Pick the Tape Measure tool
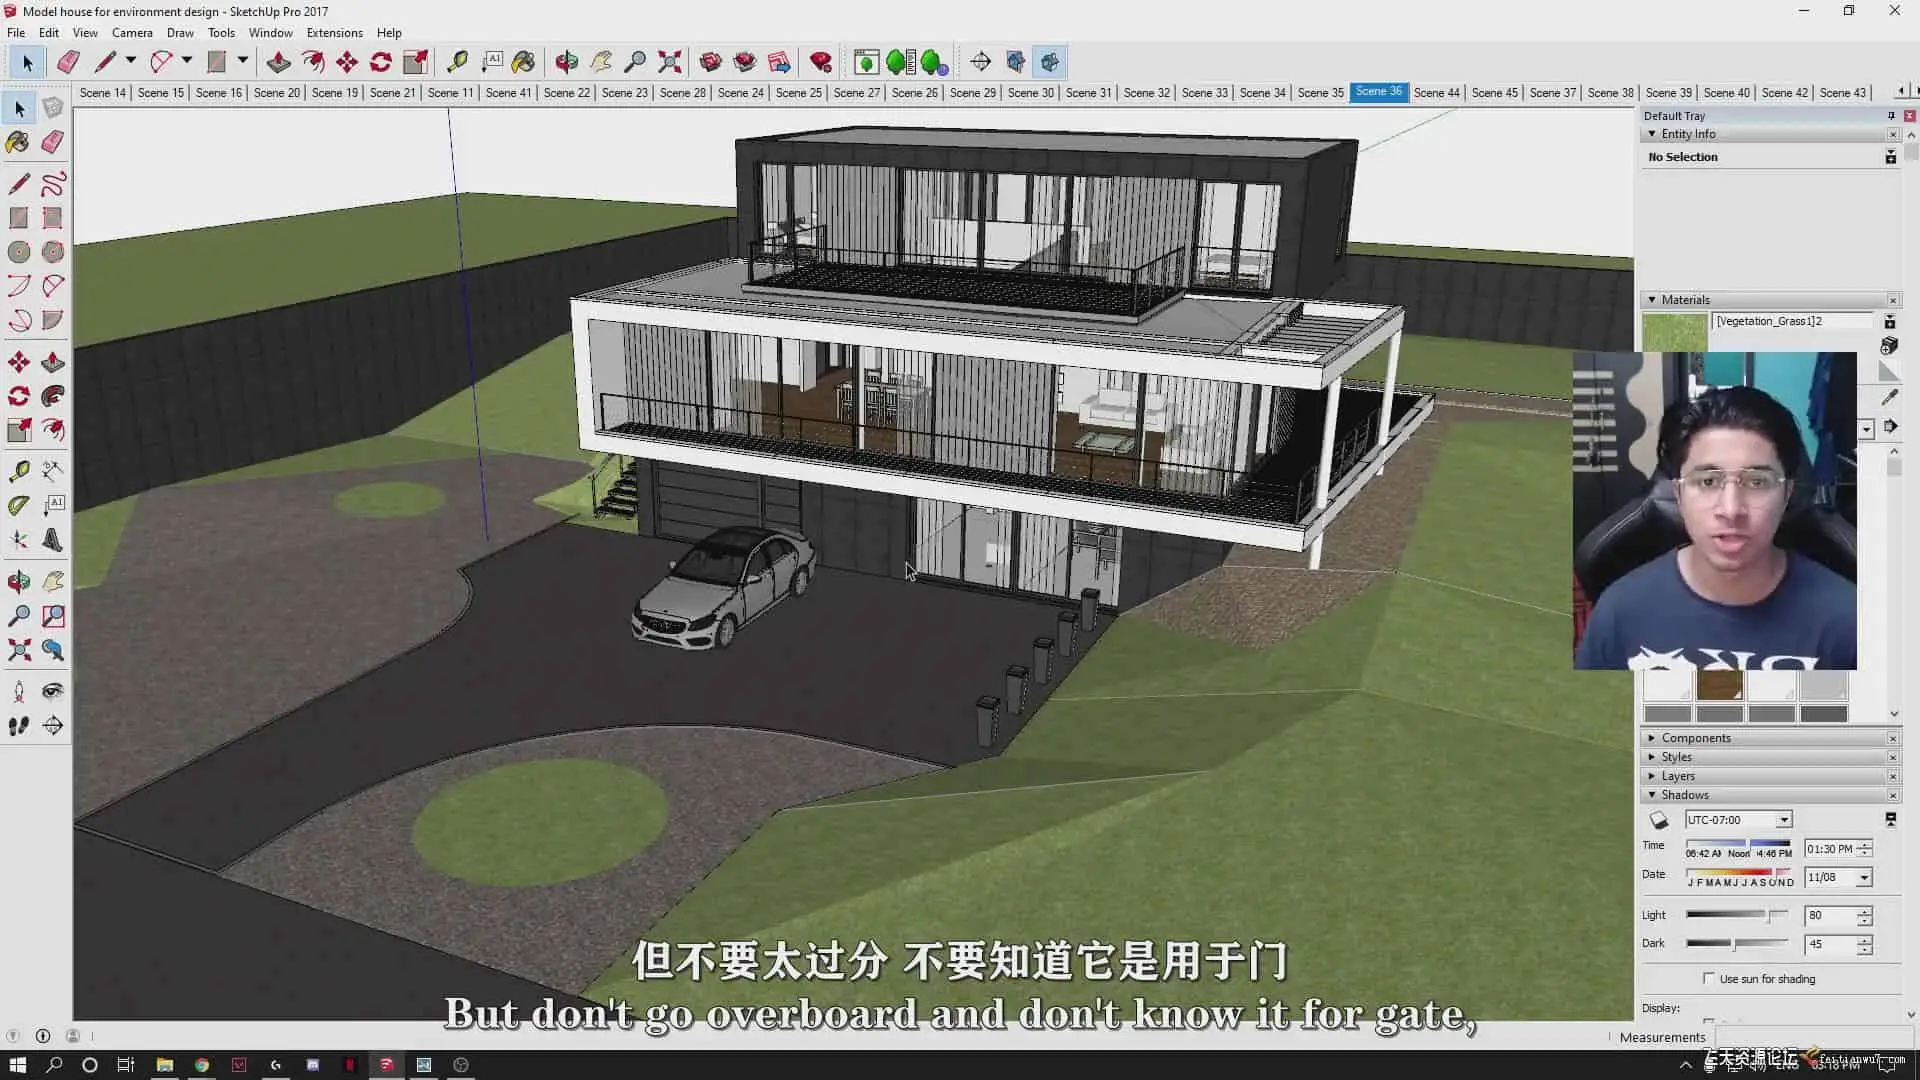Screen dimensions: 1920x1080 coord(18,471)
